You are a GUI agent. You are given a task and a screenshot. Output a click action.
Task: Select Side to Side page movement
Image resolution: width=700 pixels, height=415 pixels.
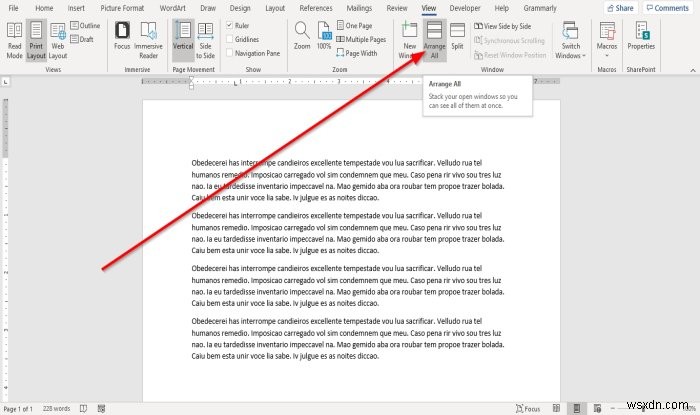[x=205, y=41]
